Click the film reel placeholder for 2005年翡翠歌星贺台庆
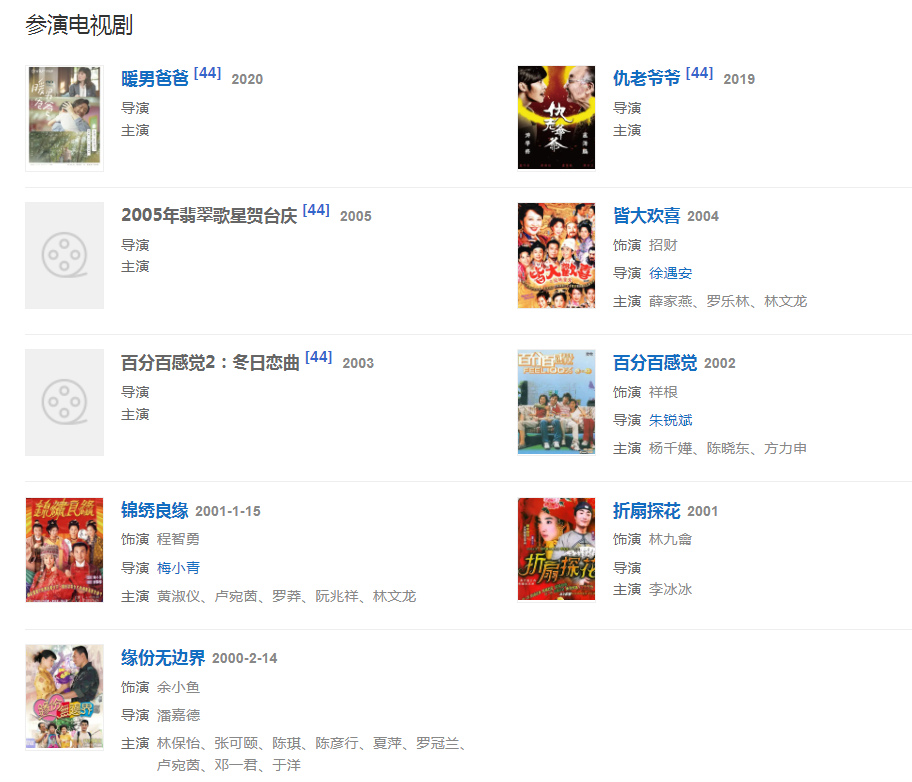 [65, 255]
